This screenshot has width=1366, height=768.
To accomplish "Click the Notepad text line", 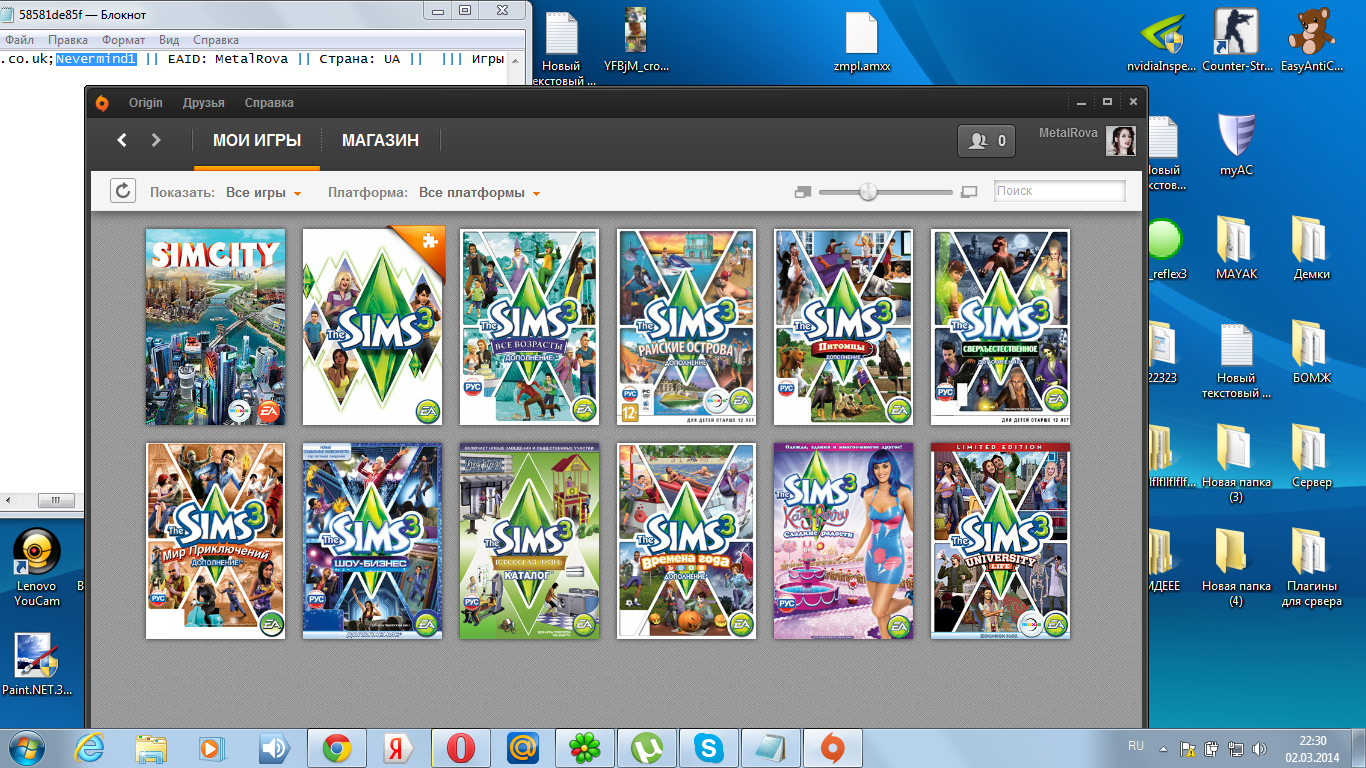I will [x=254, y=59].
